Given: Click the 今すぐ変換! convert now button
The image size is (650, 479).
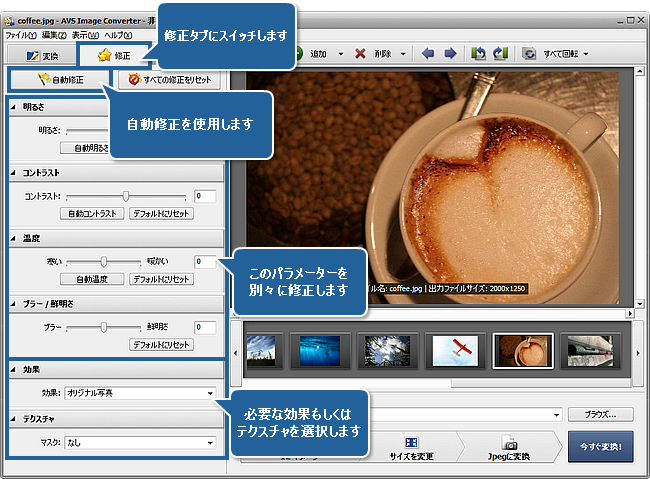Looking at the screenshot, I should [600, 446].
